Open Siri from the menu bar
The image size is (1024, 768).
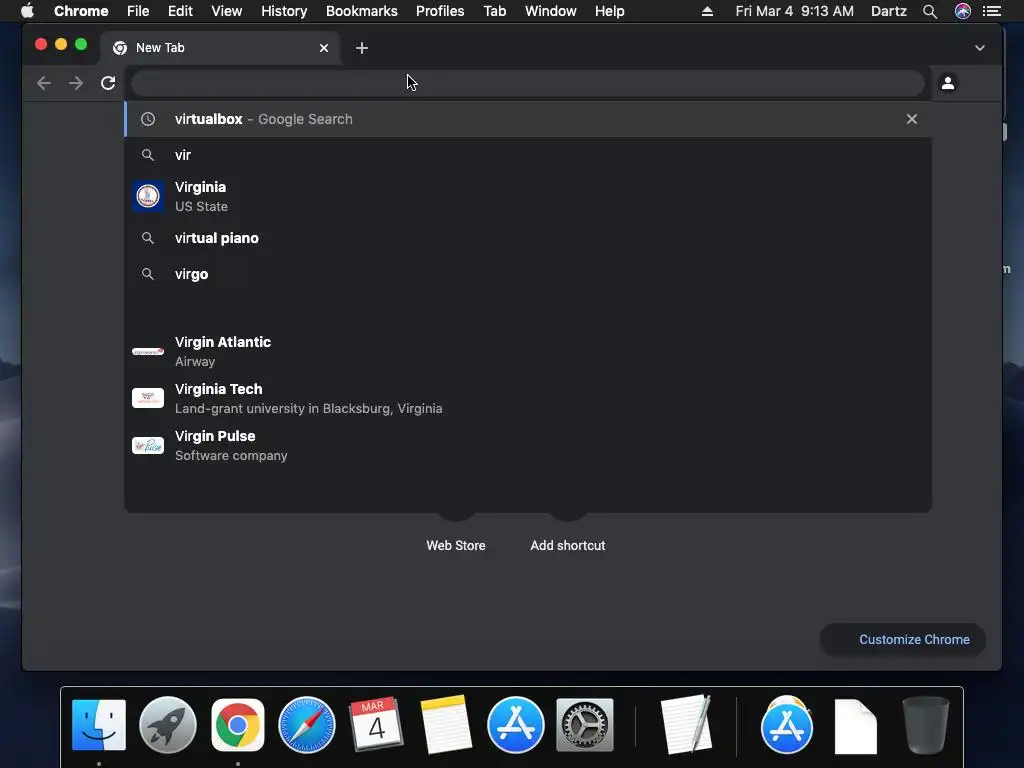pos(963,11)
